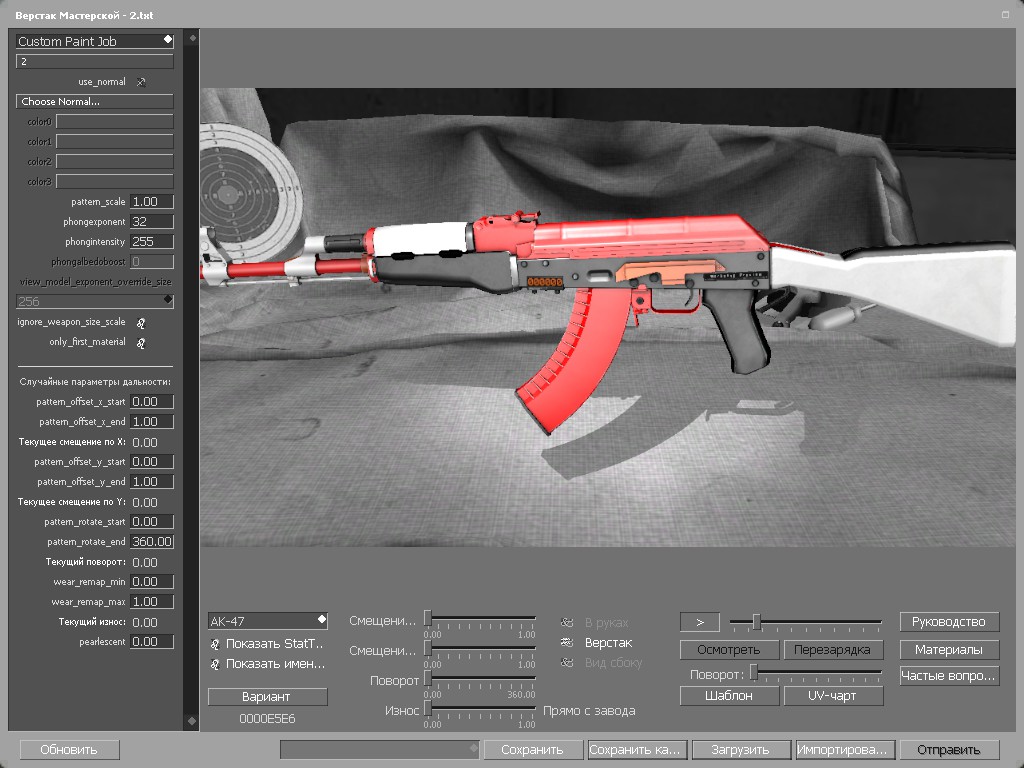
Task: Click the Сохранить button
Action: pos(533,750)
